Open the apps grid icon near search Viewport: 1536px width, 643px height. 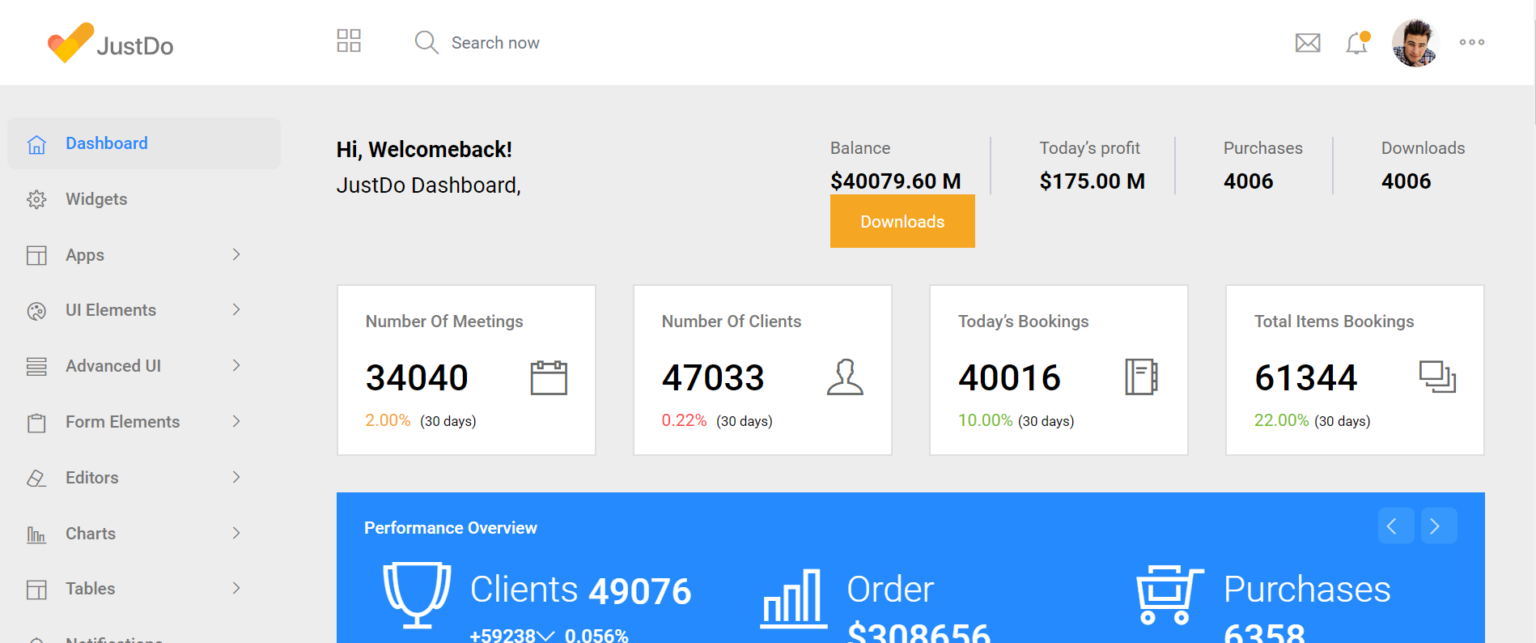point(348,40)
